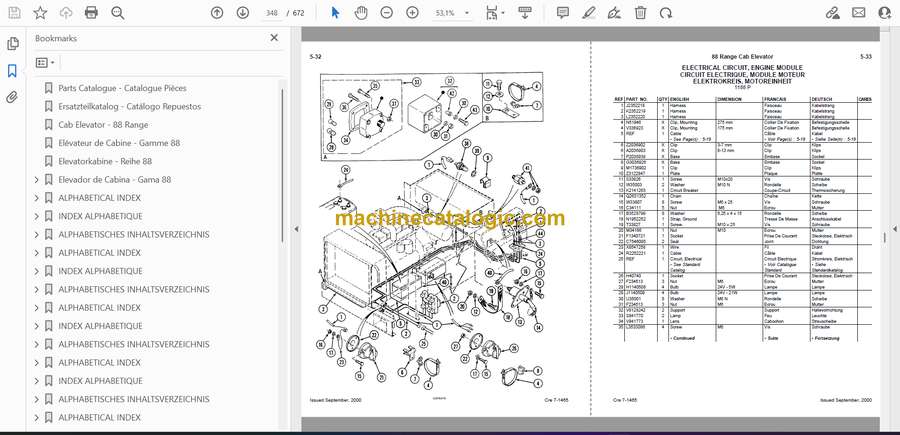Rotate the page view
900x435 pixels.
point(666,13)
